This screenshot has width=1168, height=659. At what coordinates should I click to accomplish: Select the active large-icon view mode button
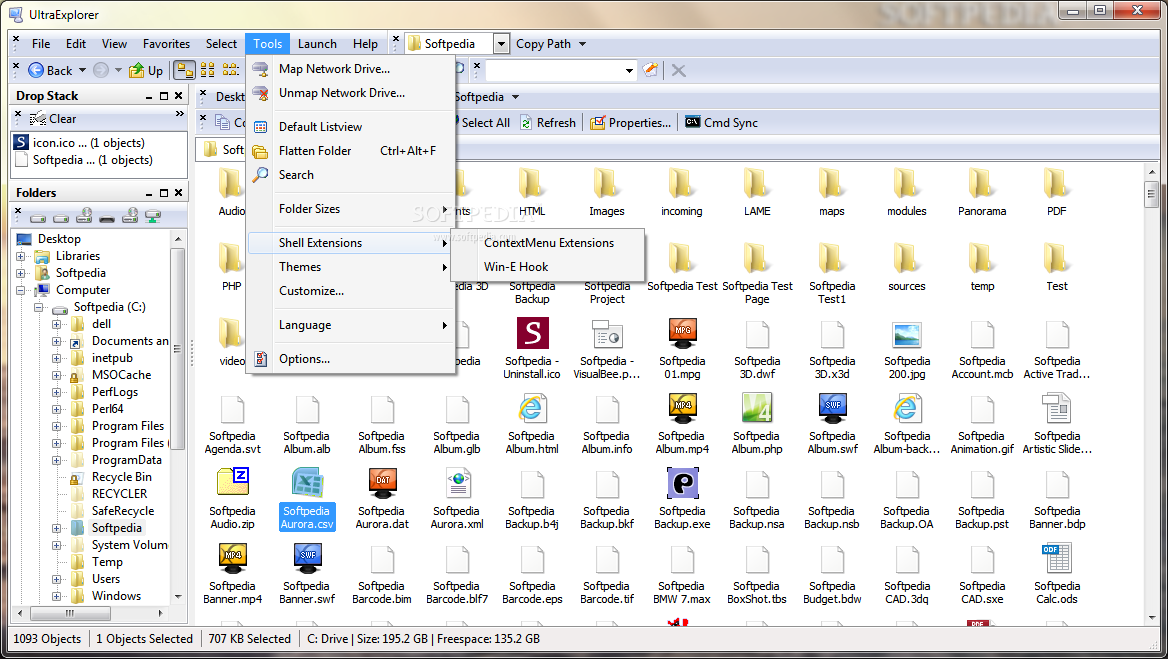point(184,70)
